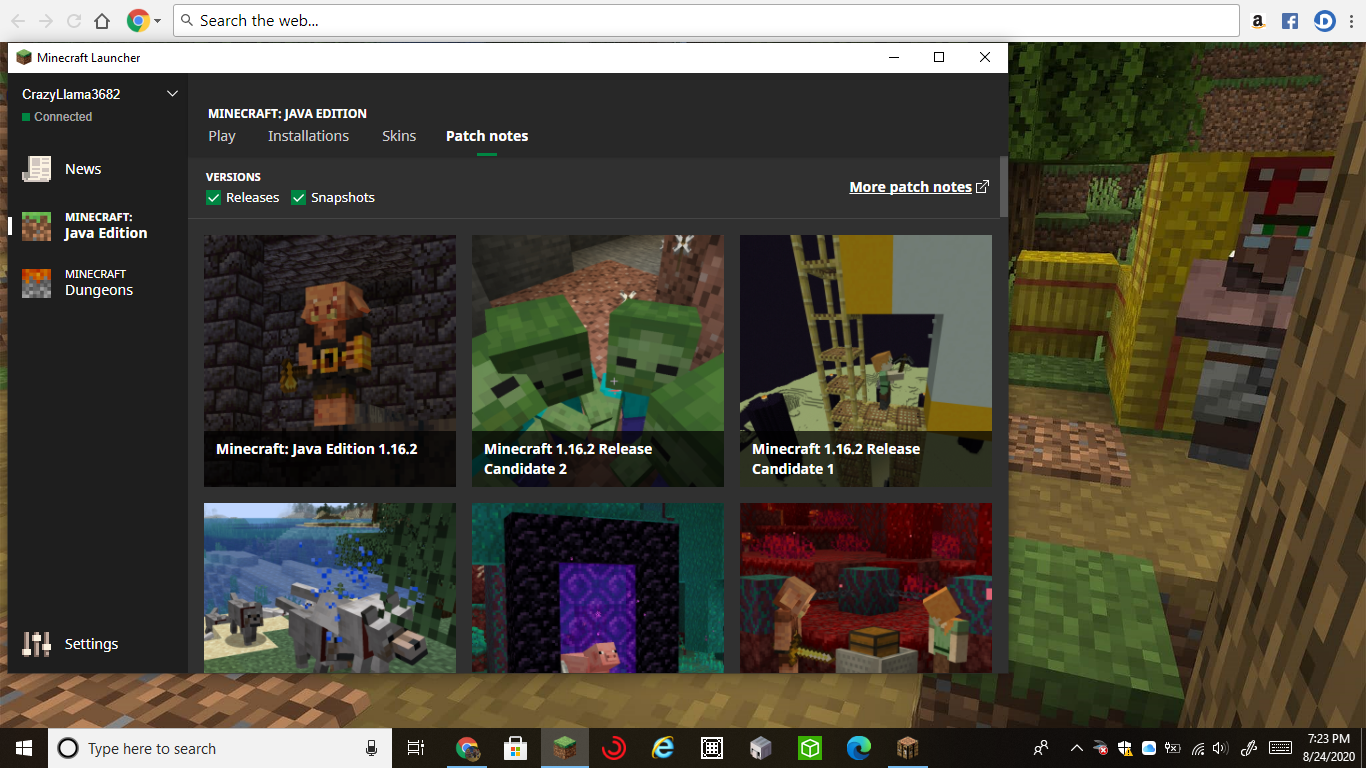Click the patch notes vertical scrollbar
Image resolution: width=1366 pixels, height=768 pixels.
pos(1003,187)
